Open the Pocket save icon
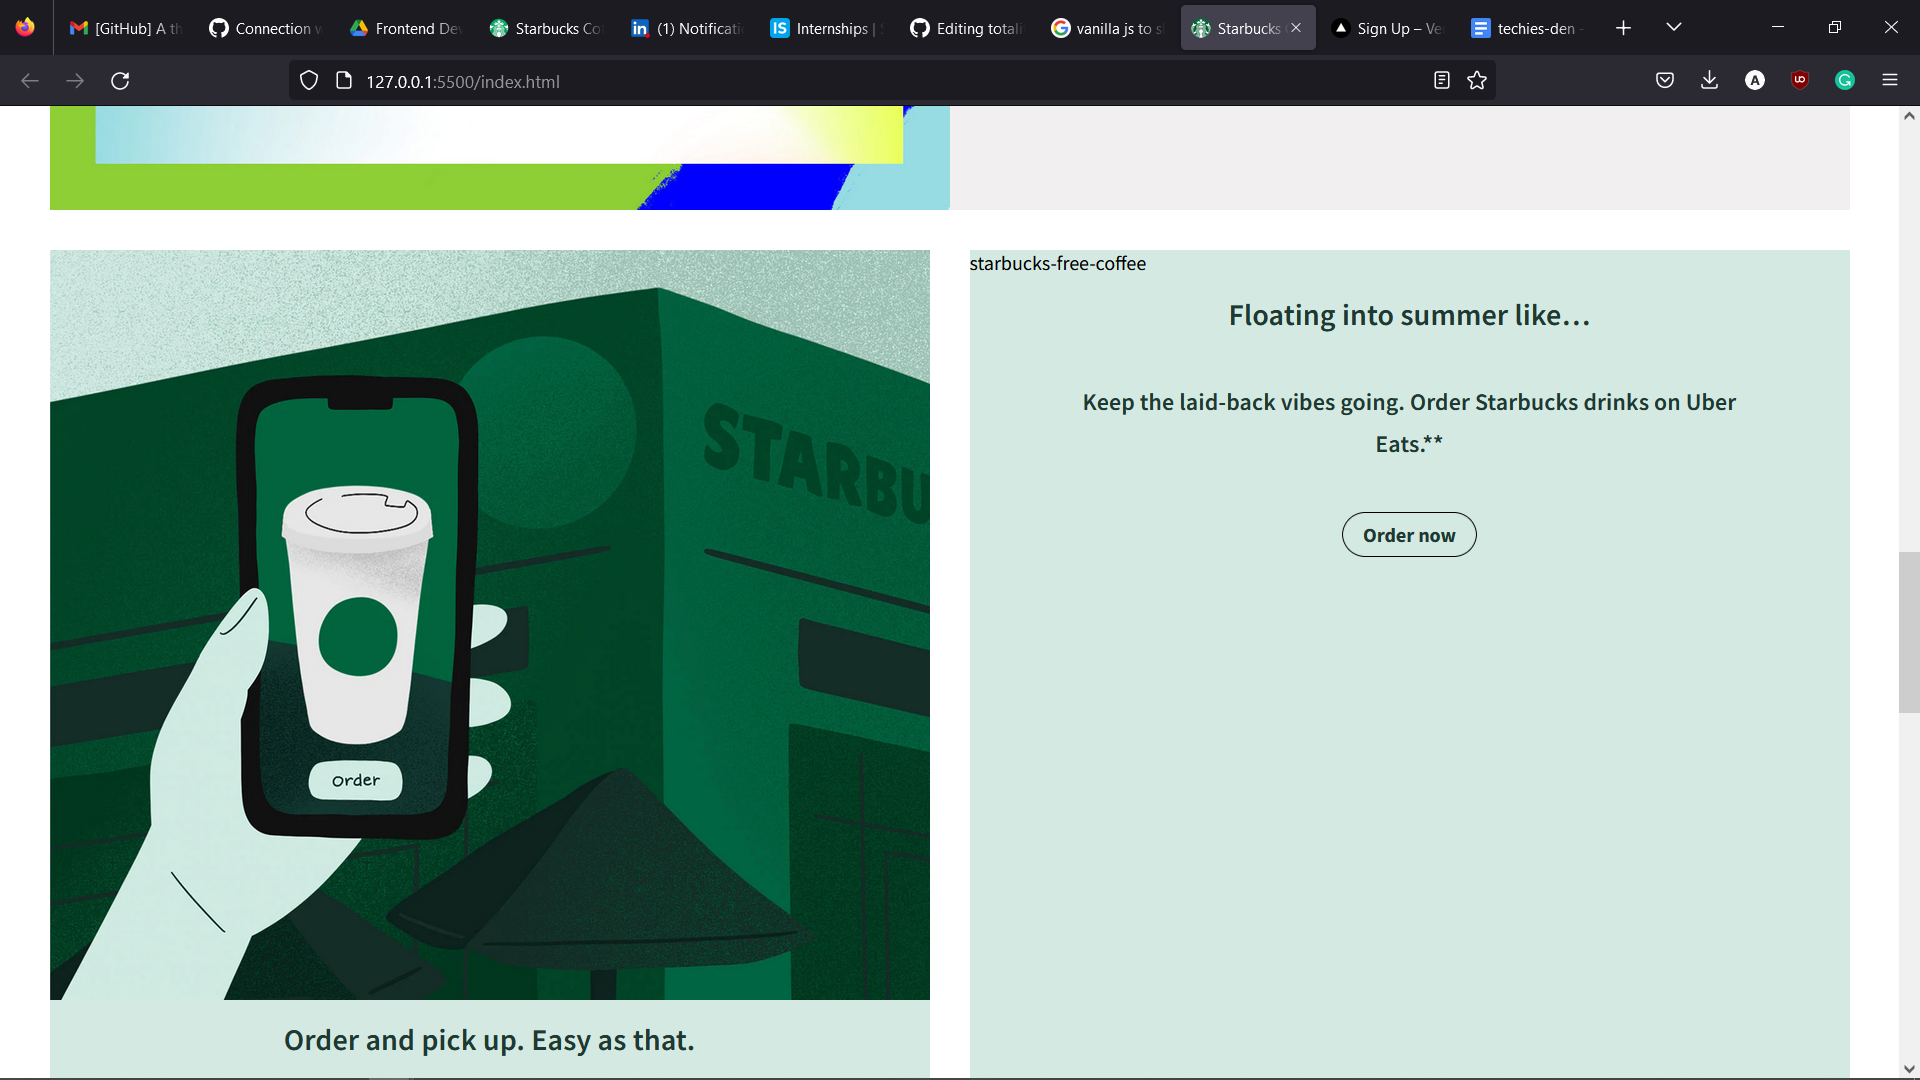This screenshot has height=1080, width=1920. click(x=1665, y=81)
